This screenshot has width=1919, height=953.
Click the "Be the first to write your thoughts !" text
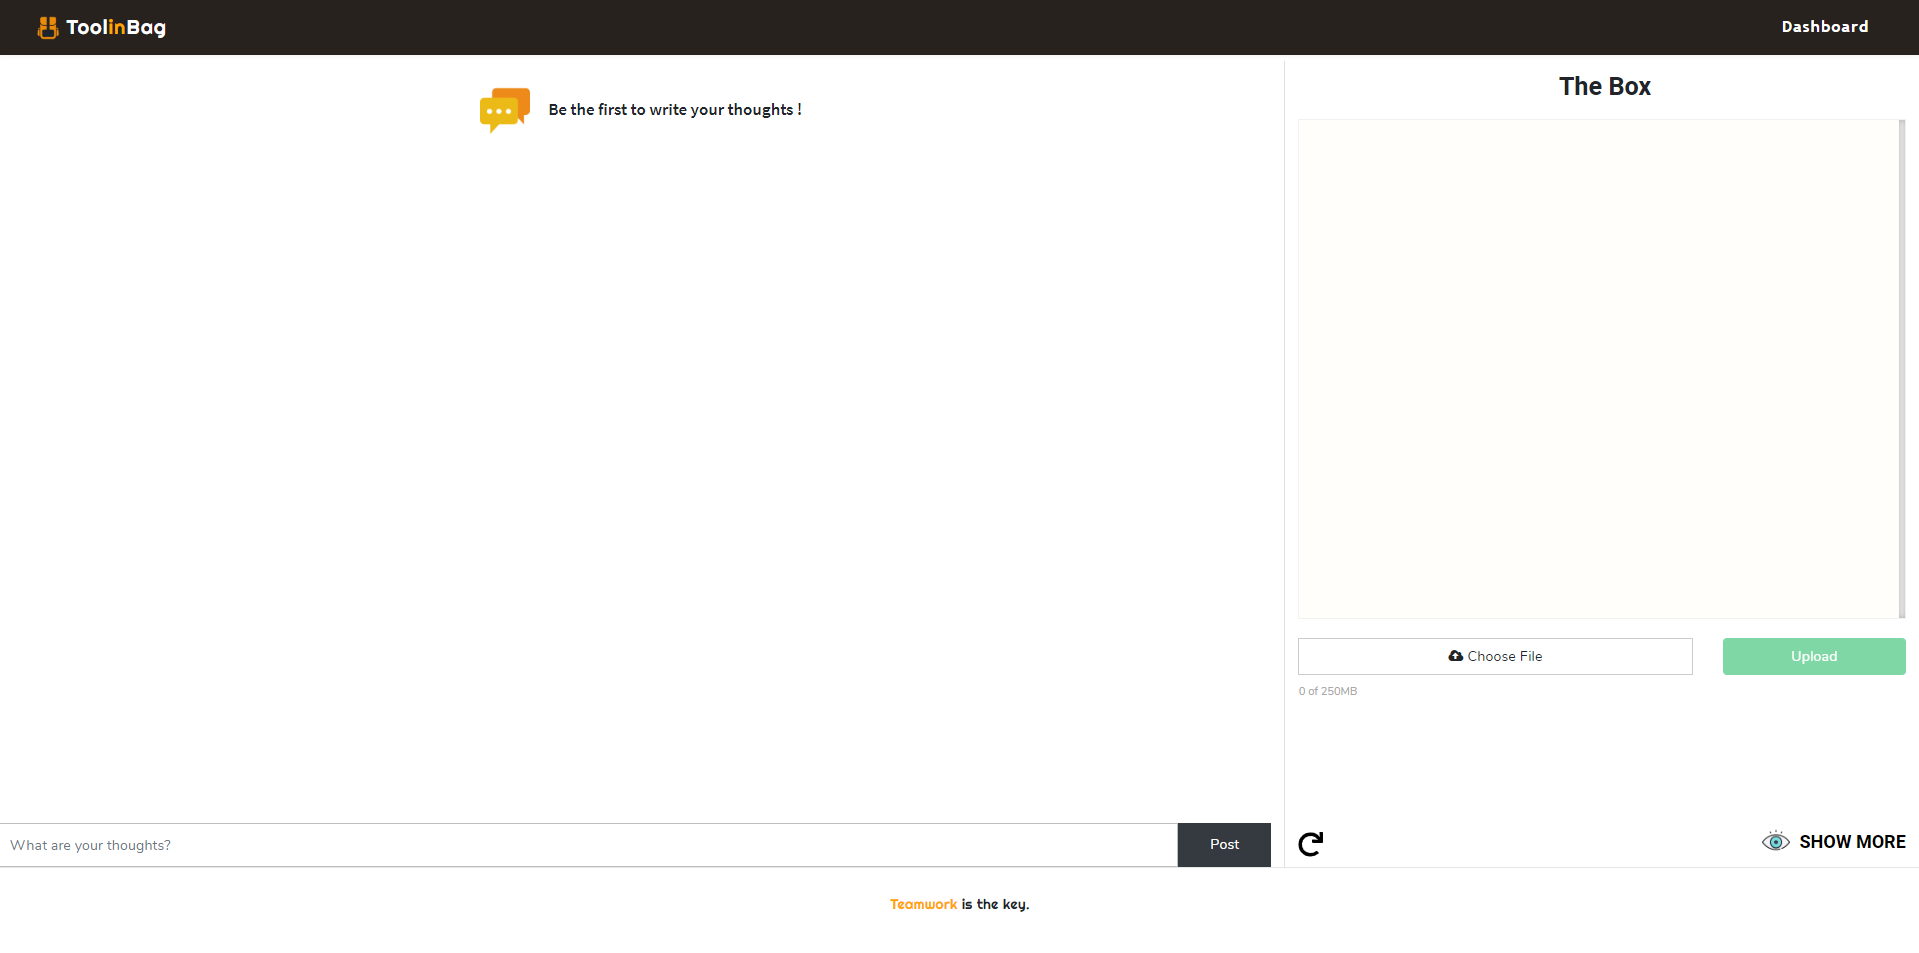point(675,110)
